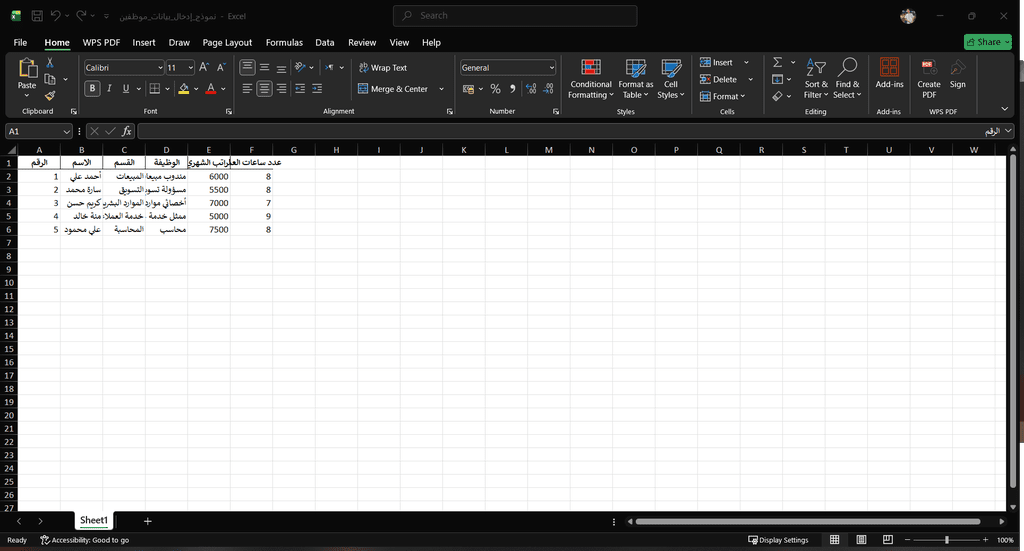Image resolution: width=1024 pixels, height=551 pixels.
Task: Click Increase Font Size icon
Action: click(204, 67)
